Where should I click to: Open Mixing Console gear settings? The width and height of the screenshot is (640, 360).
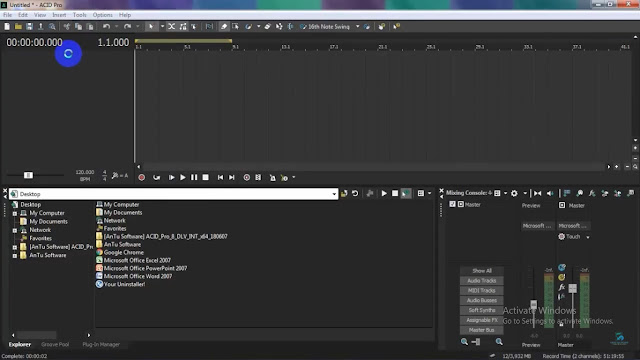(x=514, y=193)
